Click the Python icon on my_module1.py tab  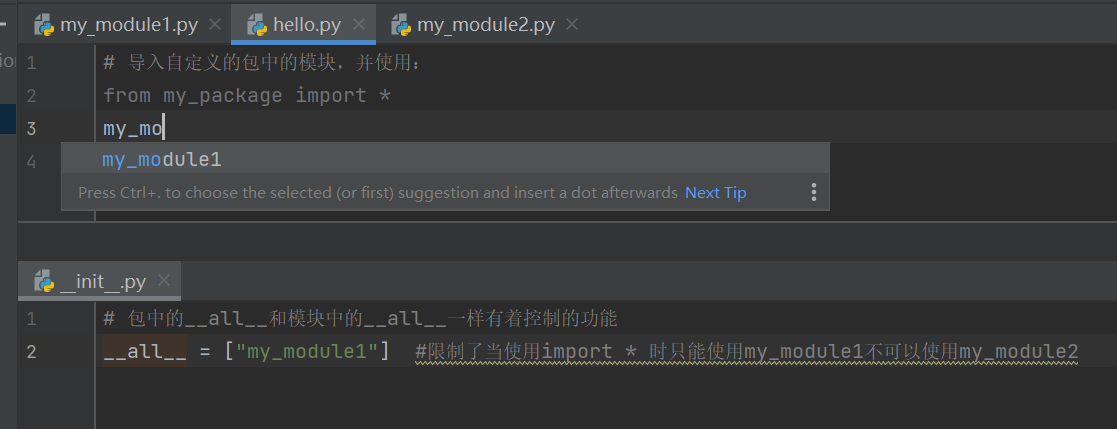43,24
